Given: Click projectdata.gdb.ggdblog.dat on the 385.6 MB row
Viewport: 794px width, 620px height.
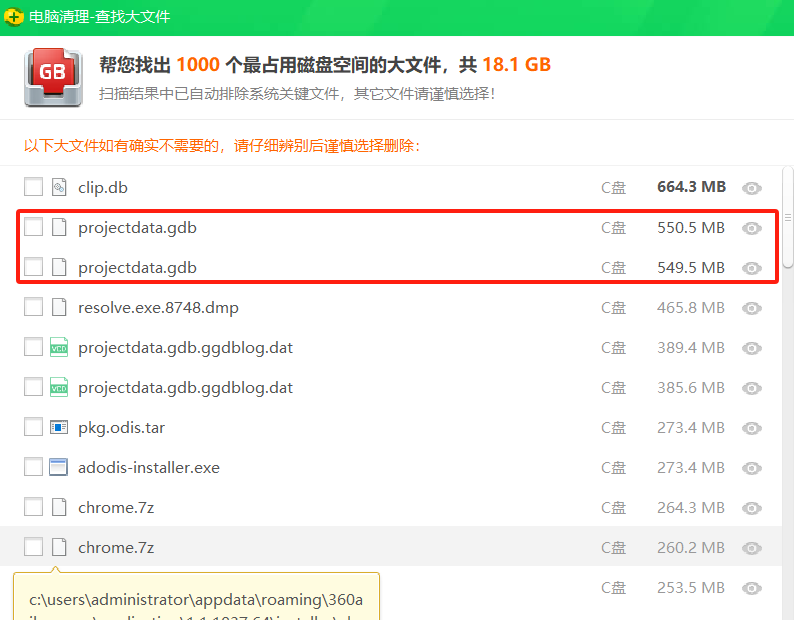Looking at the screenshot, I should point(185,388).
